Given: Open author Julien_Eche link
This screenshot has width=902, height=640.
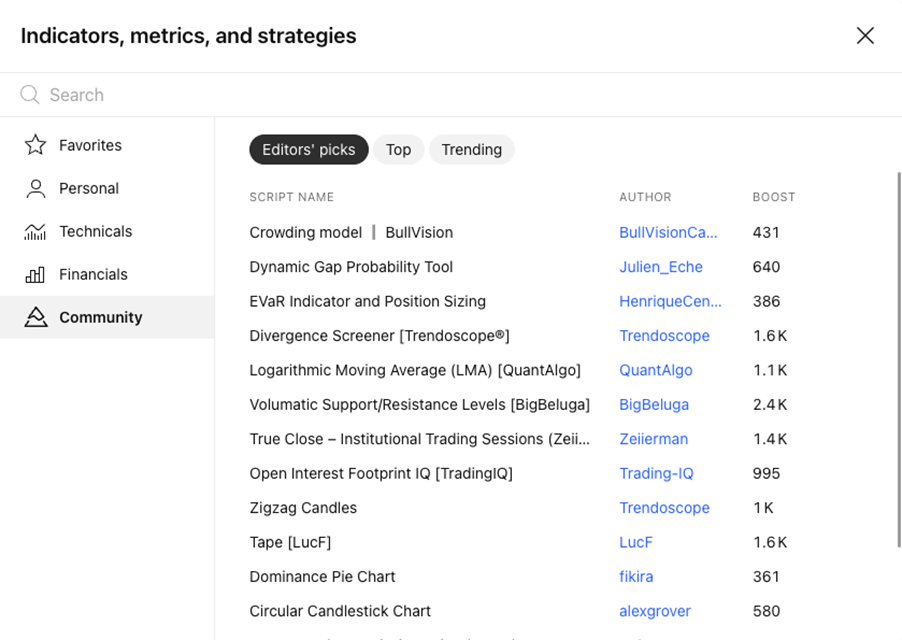Looking at the screenshot, I should point(661,267).
